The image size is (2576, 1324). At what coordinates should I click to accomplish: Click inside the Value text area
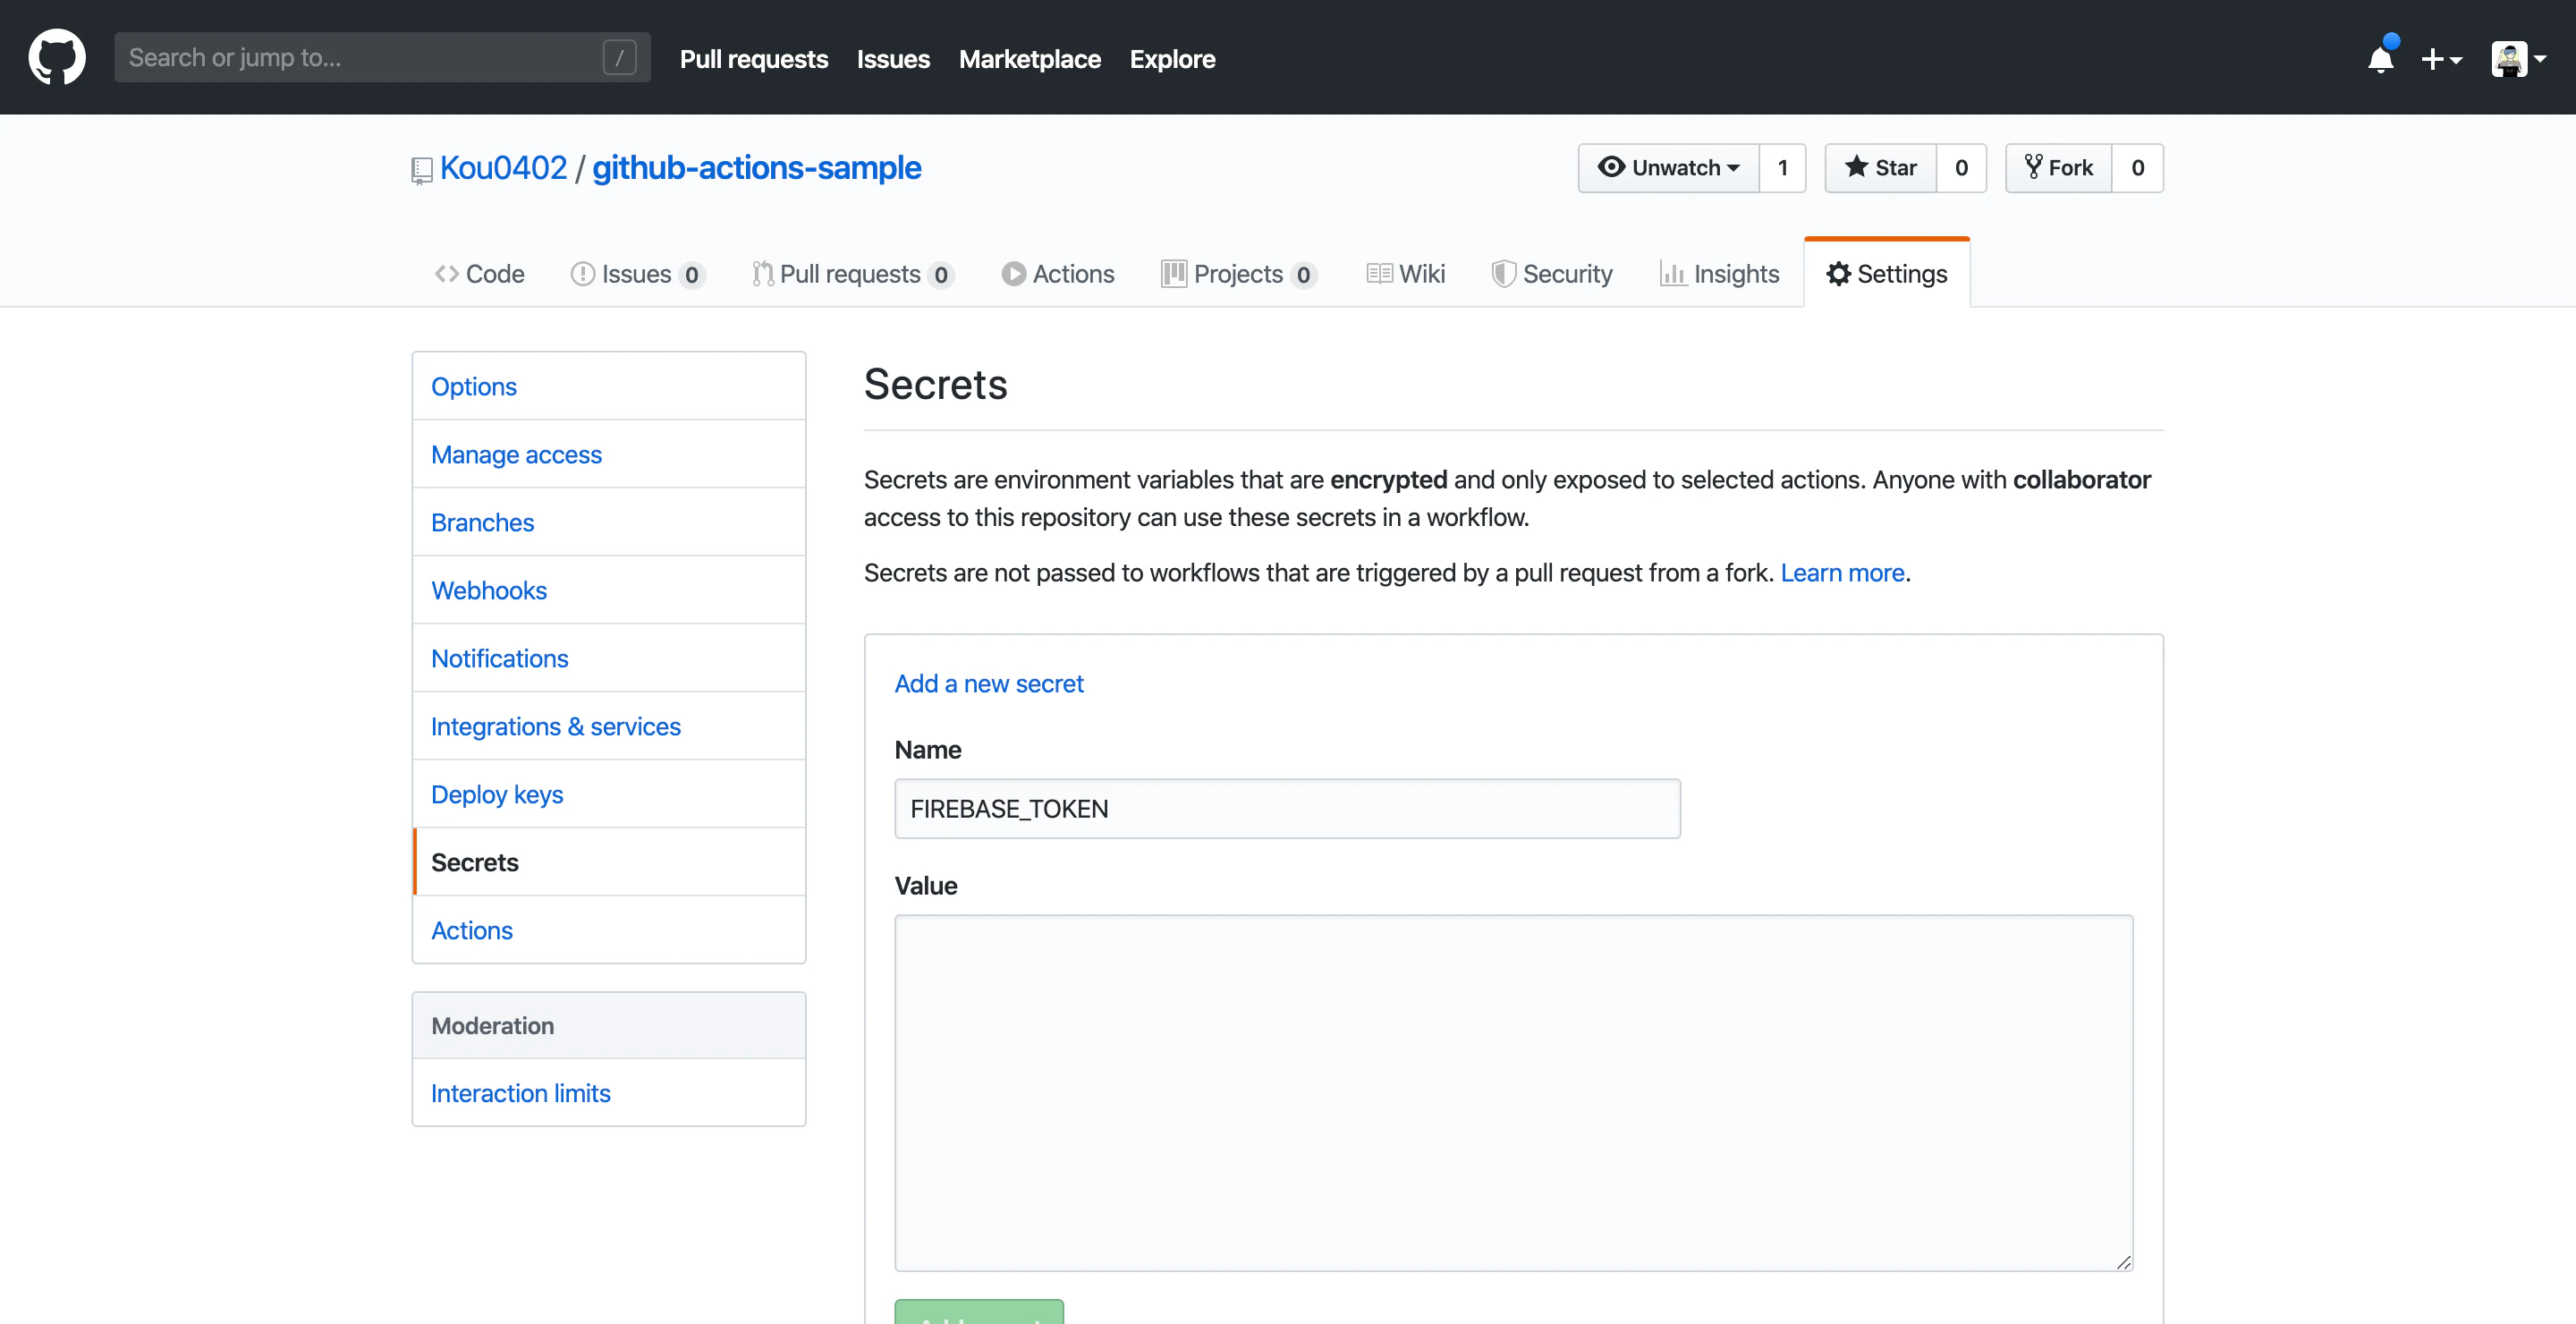click(x=1513, y=1092)
